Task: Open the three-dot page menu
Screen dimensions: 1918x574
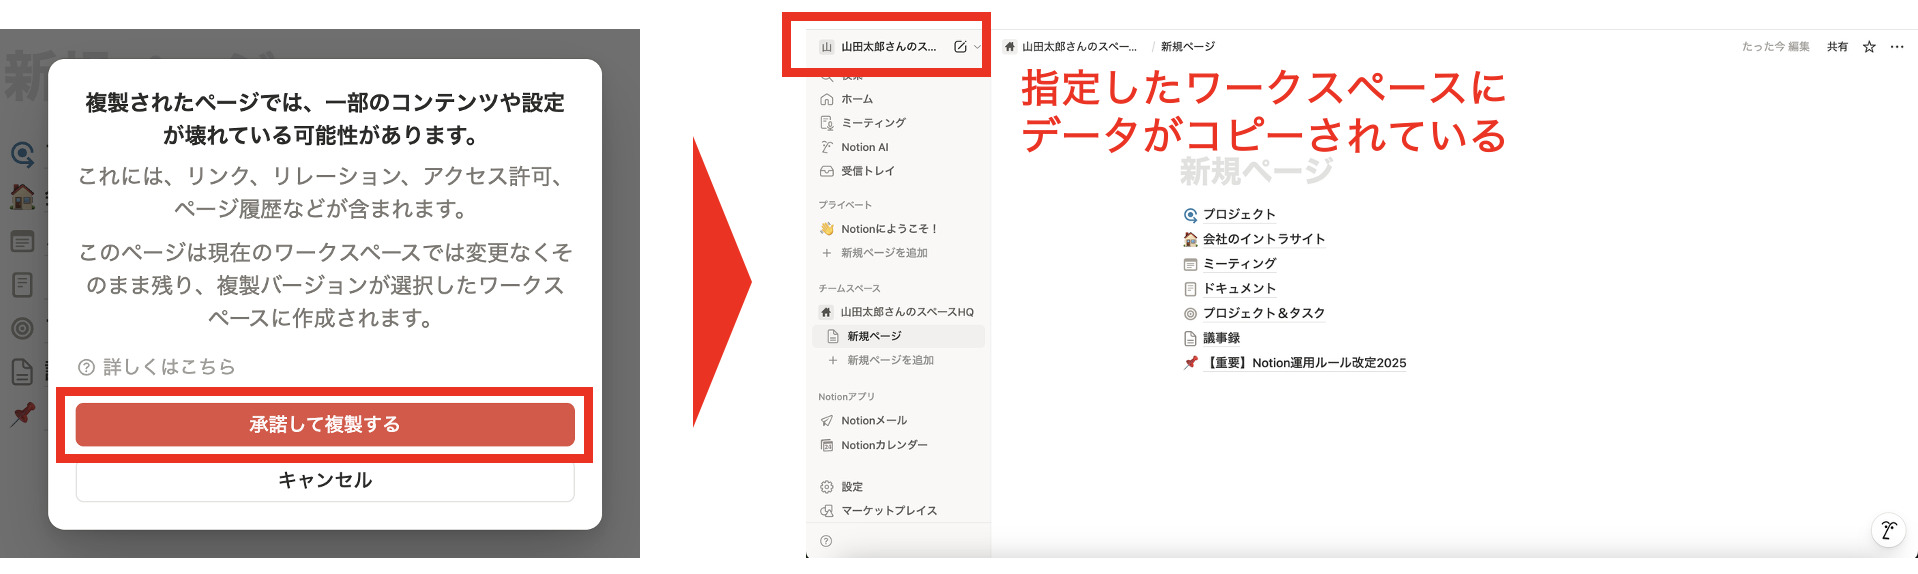Action: click(1897, 47)
